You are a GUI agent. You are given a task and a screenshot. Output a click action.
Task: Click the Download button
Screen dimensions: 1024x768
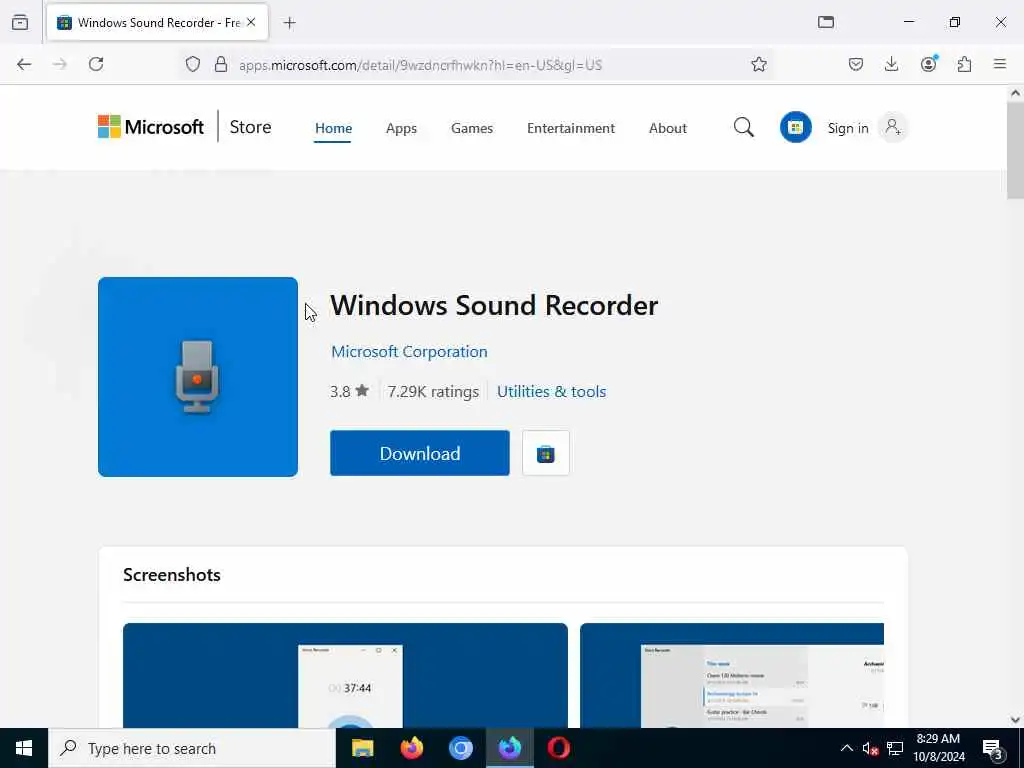pyautogui.click(x=420, y=453)
